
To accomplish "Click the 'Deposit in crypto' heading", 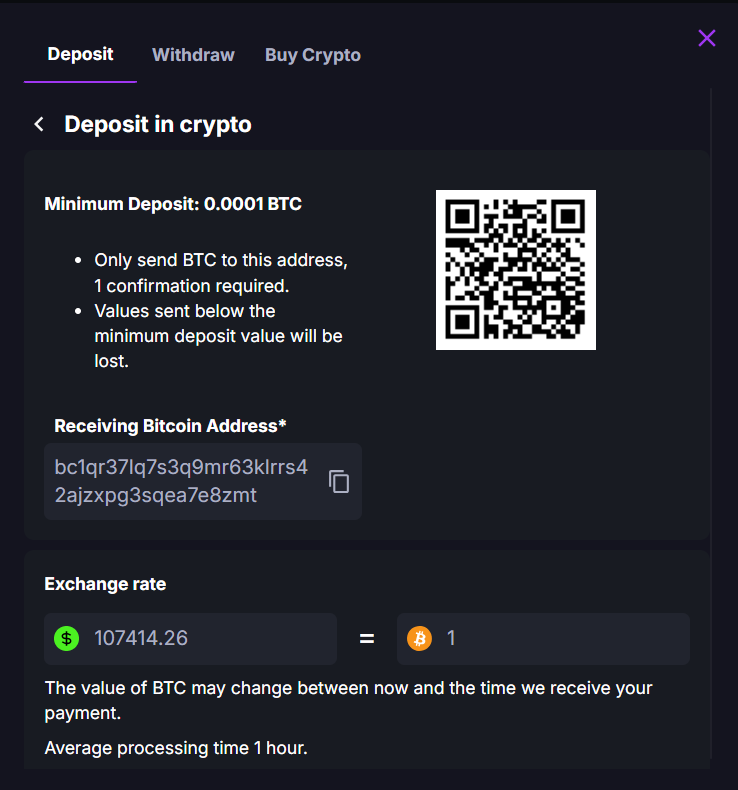I will pos(158,124).
